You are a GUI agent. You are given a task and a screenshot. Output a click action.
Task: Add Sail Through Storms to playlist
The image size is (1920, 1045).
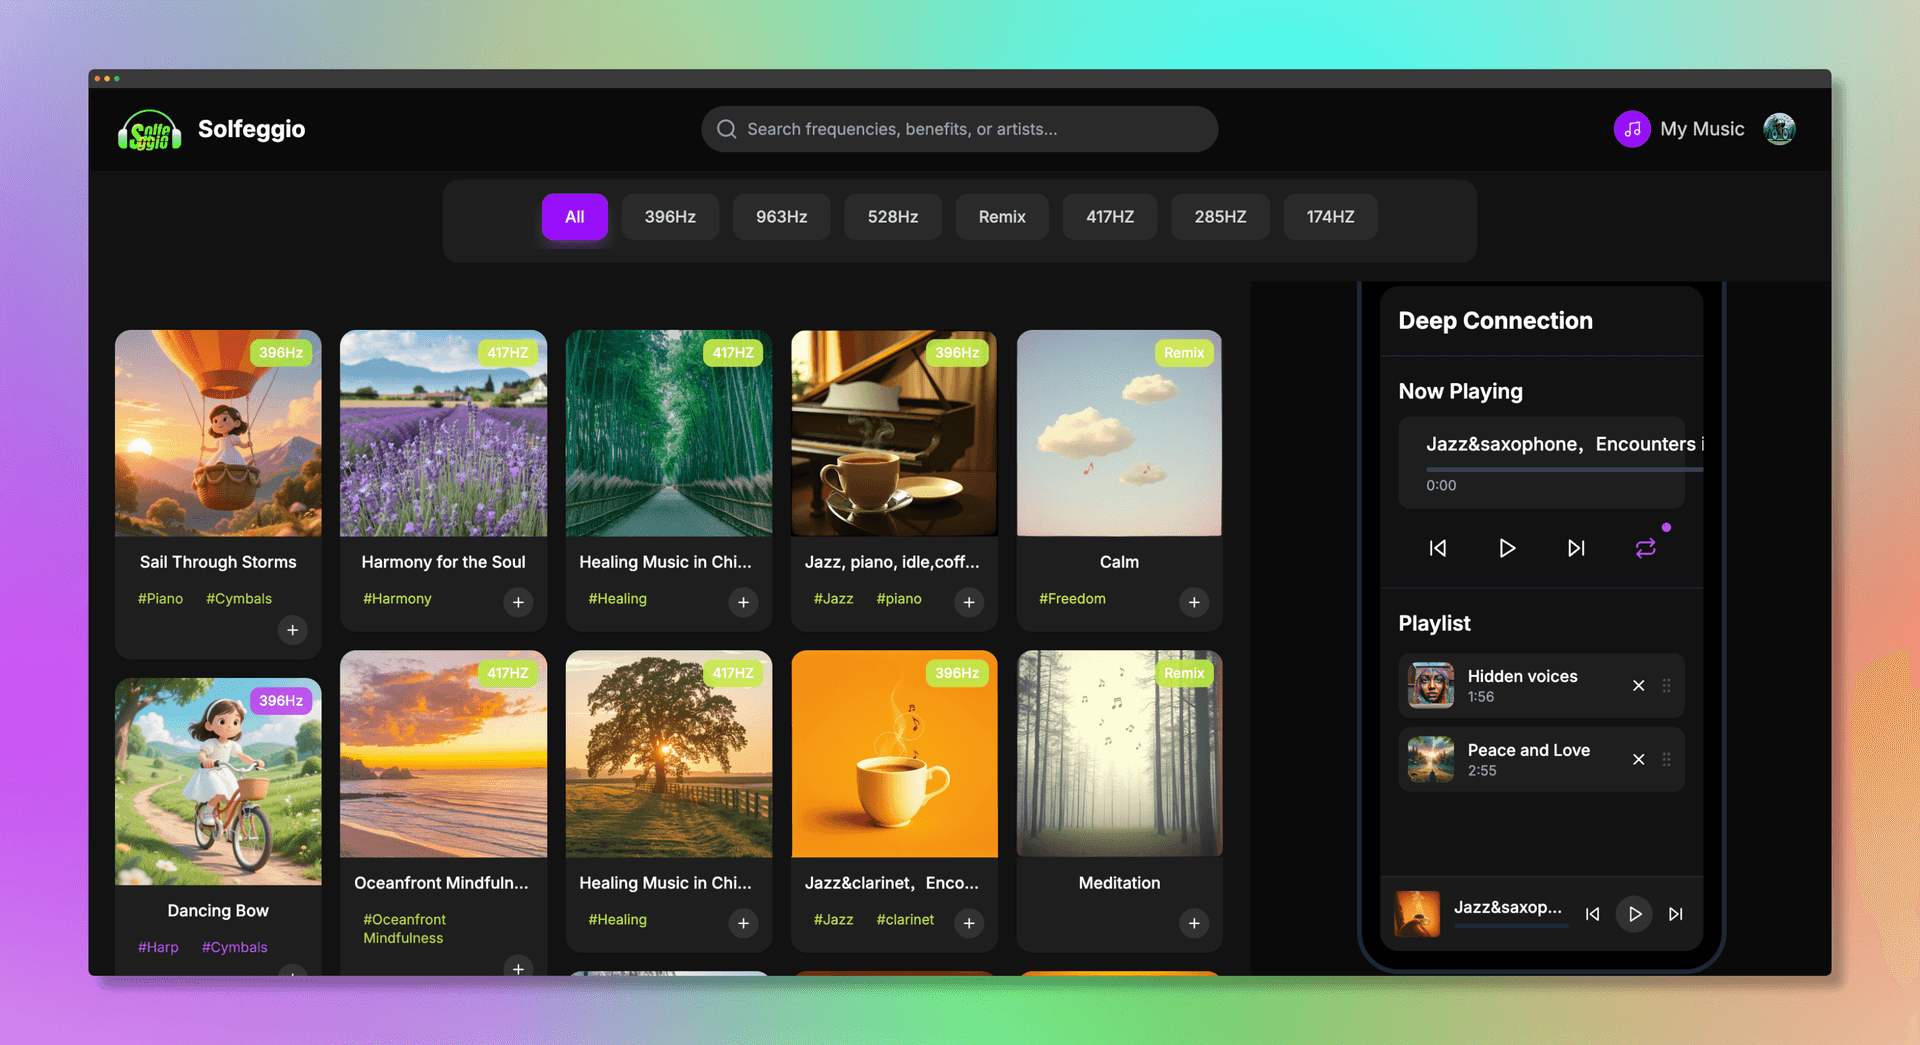(292, 630)
